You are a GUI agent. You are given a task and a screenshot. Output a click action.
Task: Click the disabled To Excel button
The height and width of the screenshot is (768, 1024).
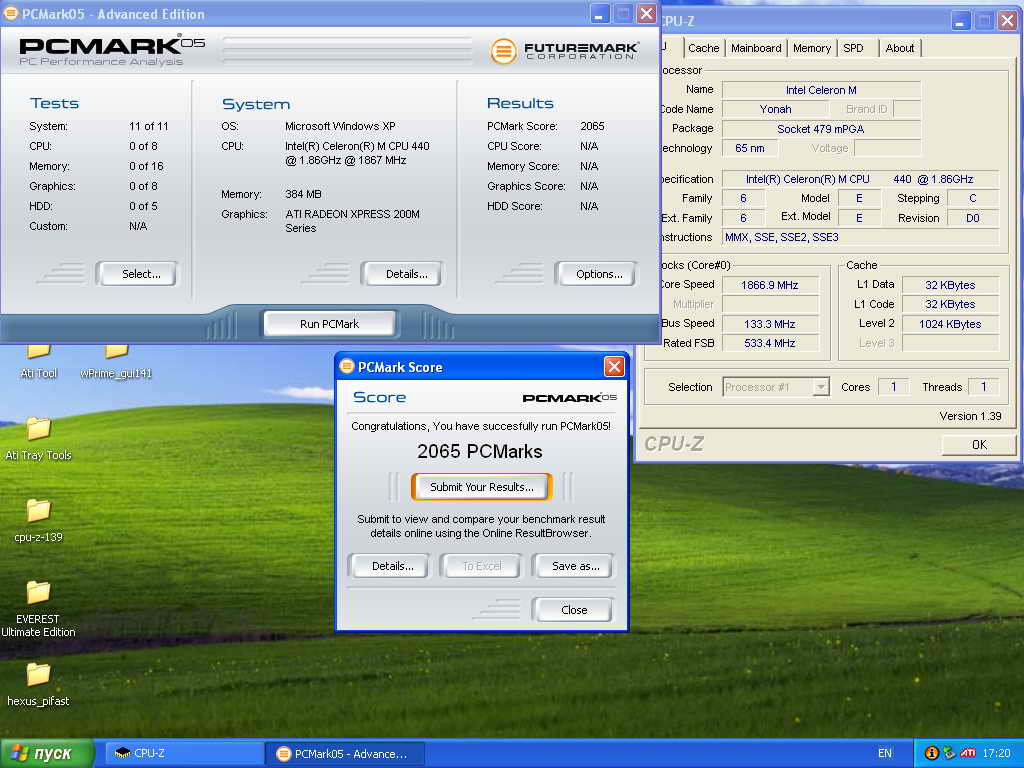(481, 566)
